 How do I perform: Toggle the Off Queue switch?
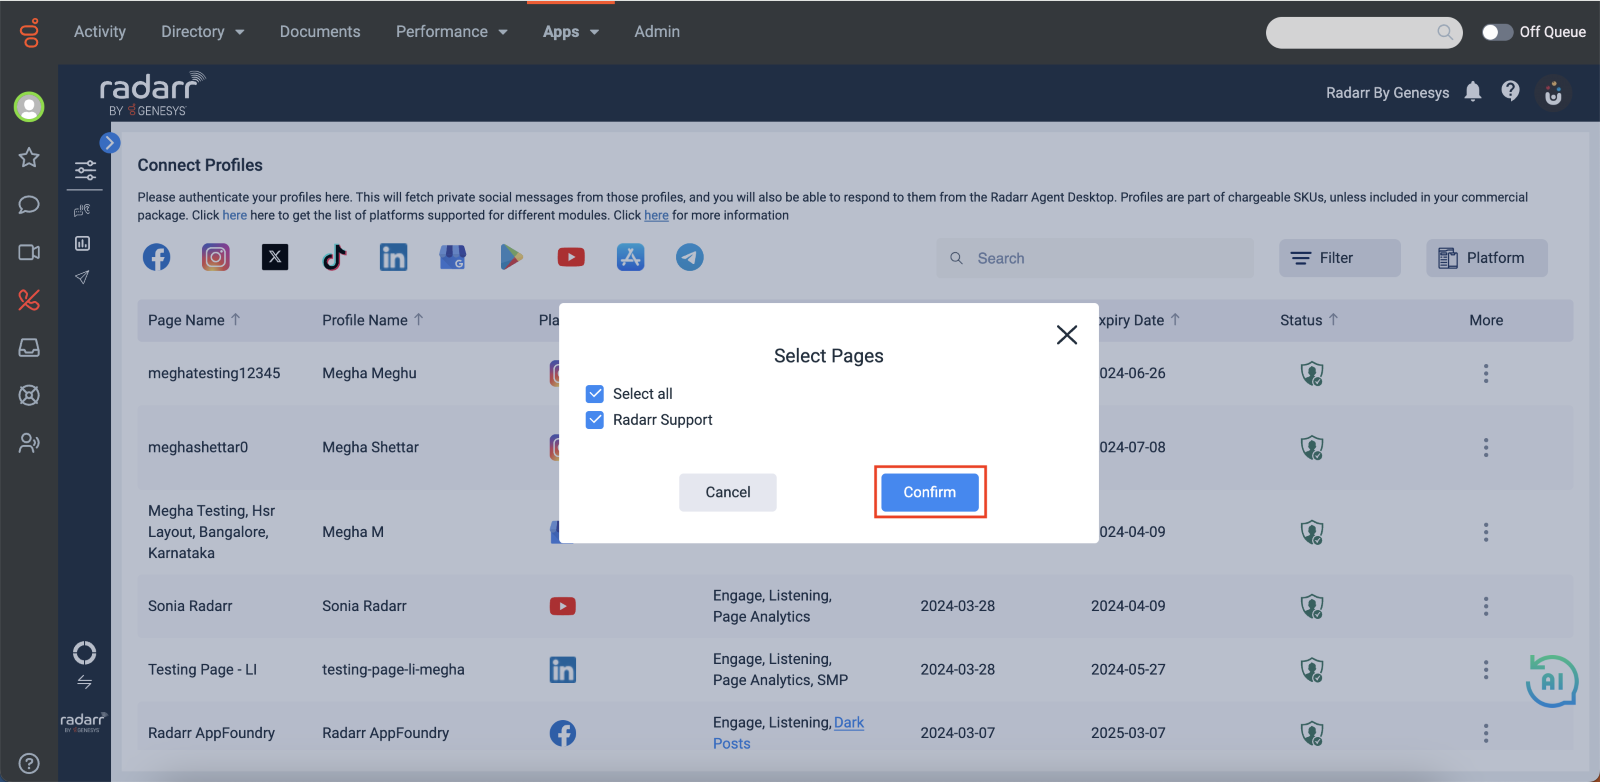[1497, 32]
